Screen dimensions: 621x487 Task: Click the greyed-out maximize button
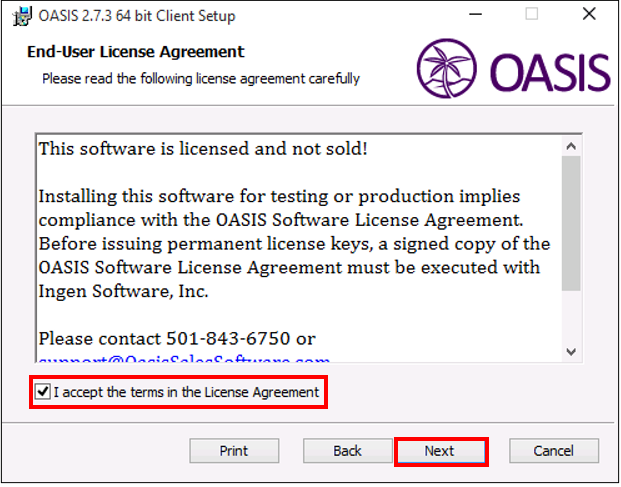click(531, 14)
